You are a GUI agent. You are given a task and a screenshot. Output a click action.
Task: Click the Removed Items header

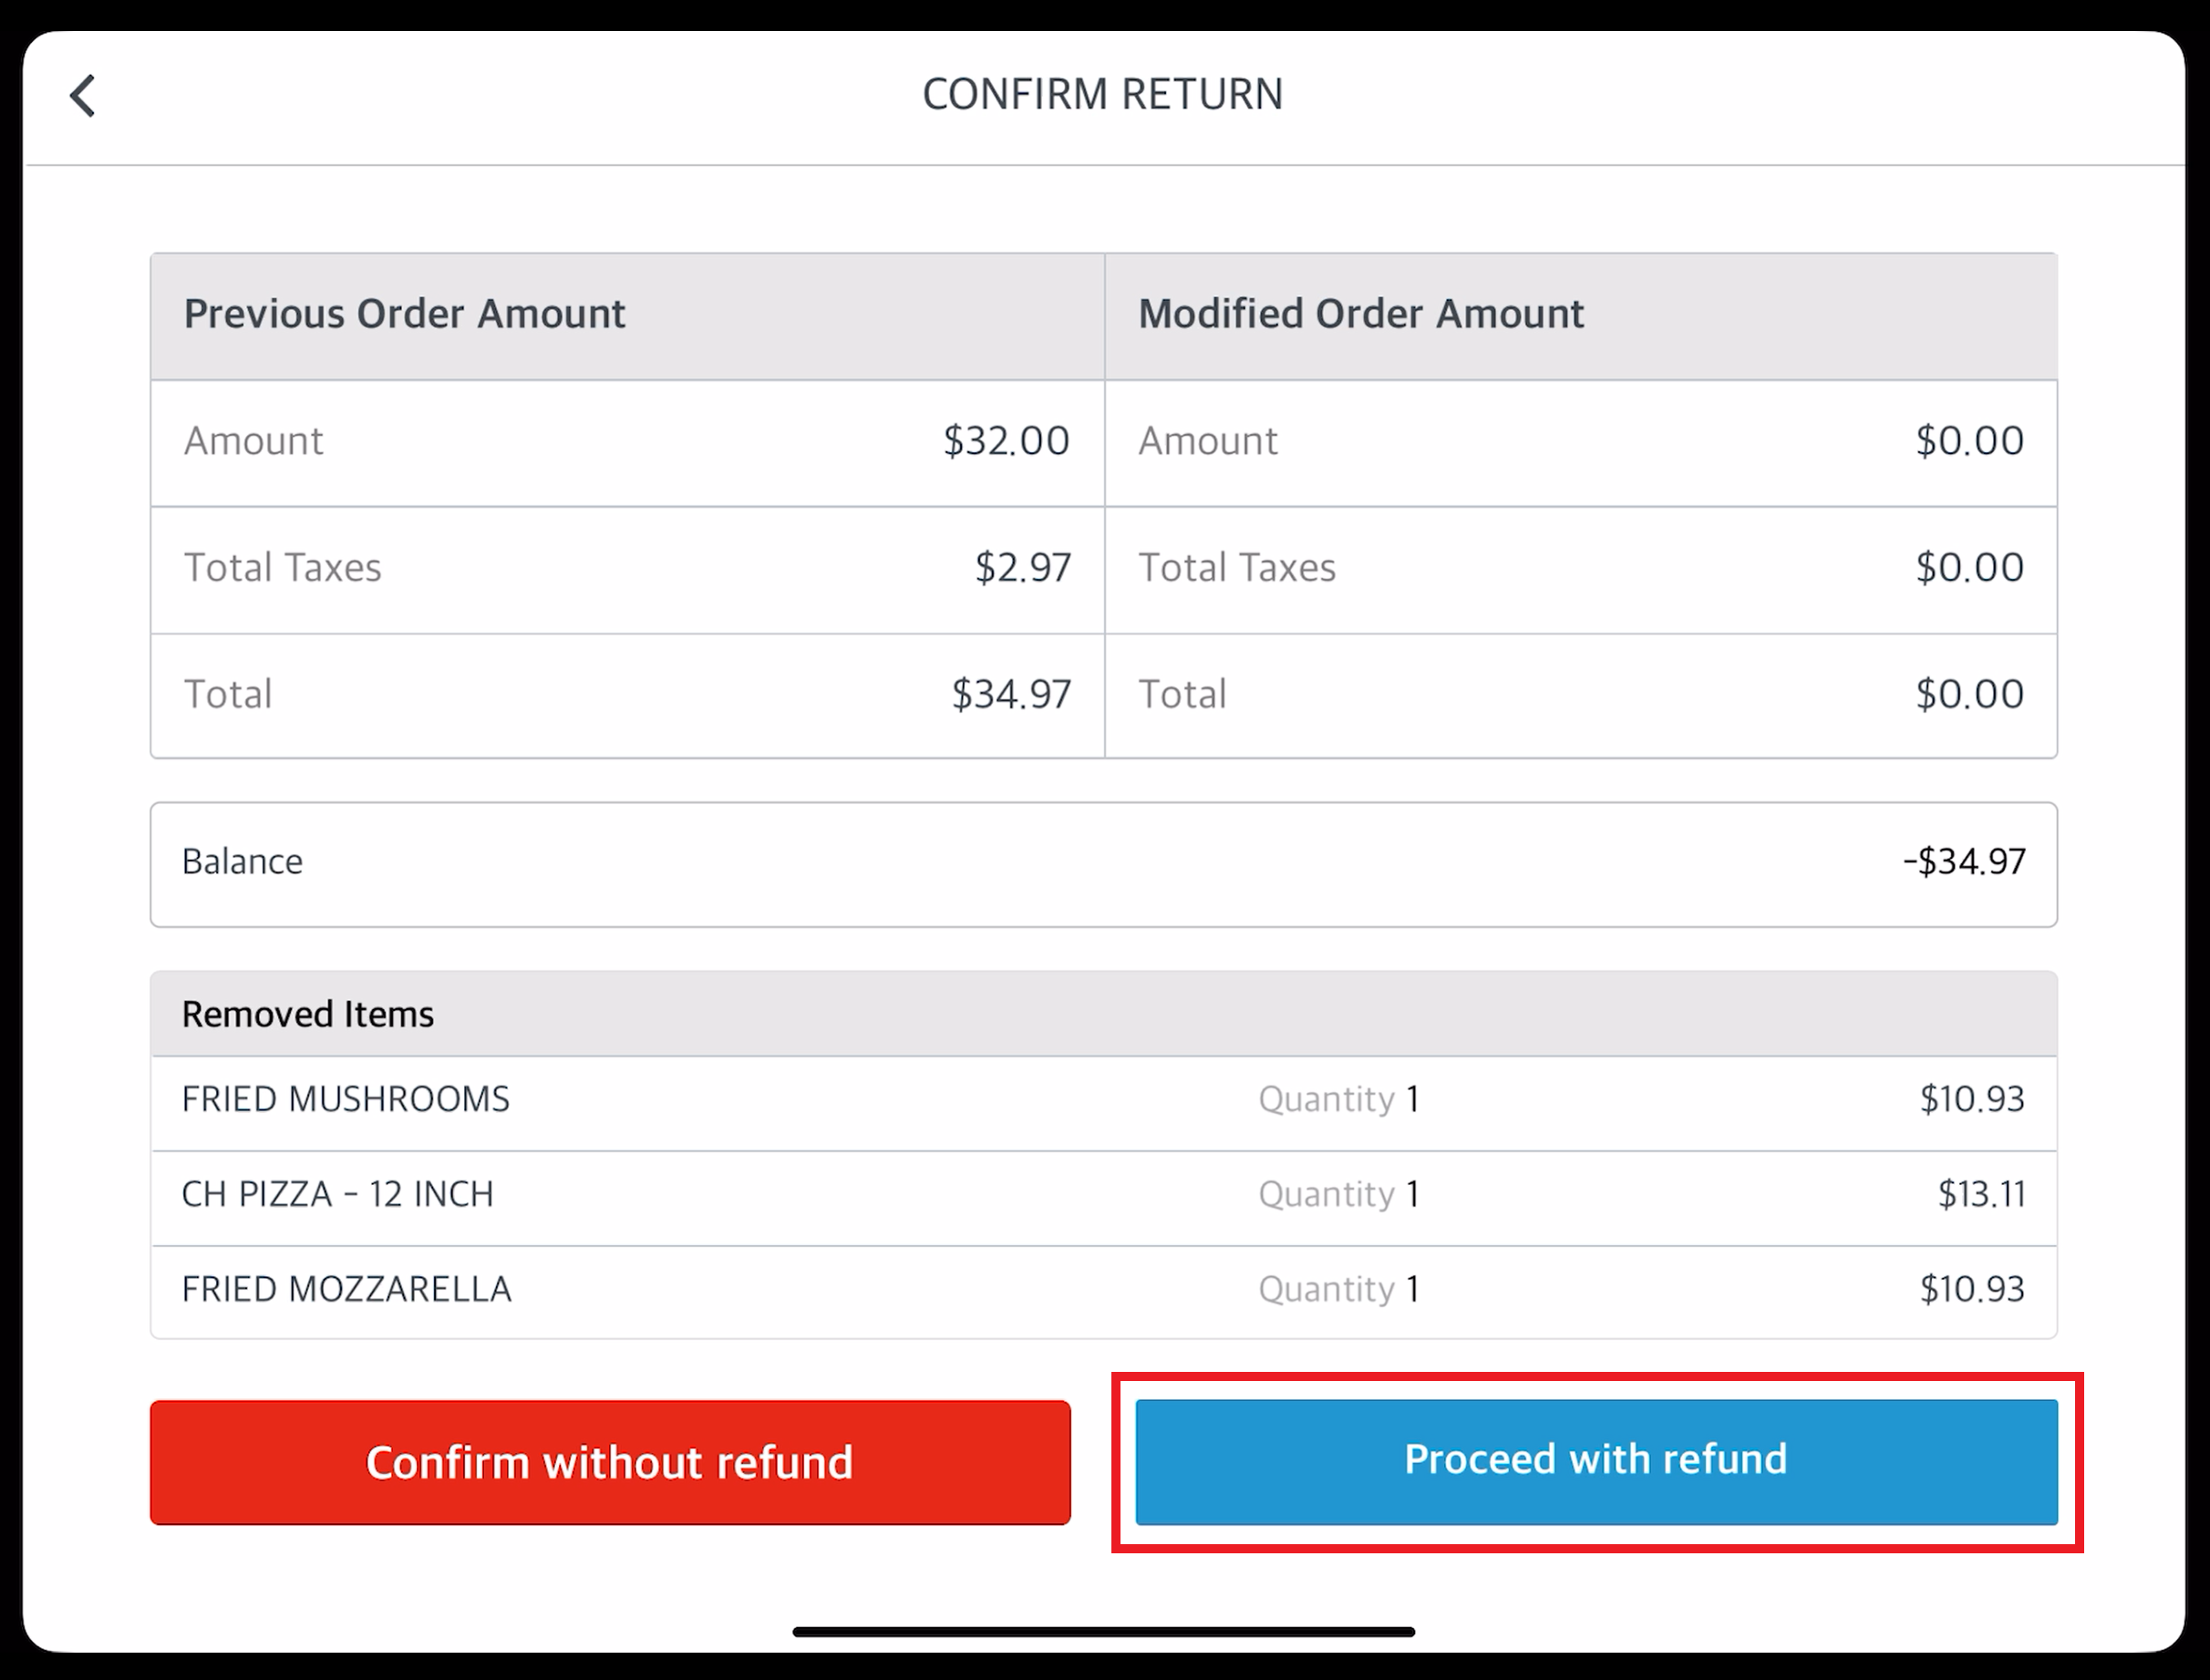[308, 1014]
